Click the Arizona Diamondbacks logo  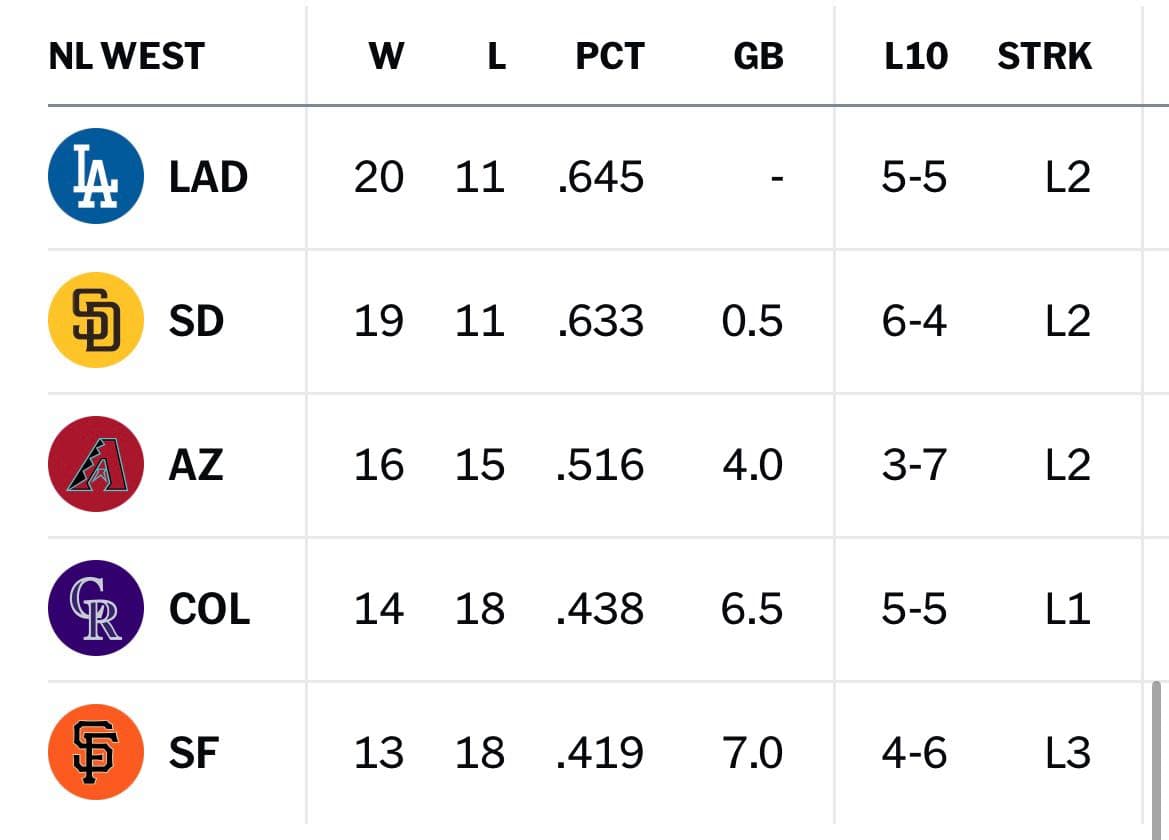(x=95, y=464)
